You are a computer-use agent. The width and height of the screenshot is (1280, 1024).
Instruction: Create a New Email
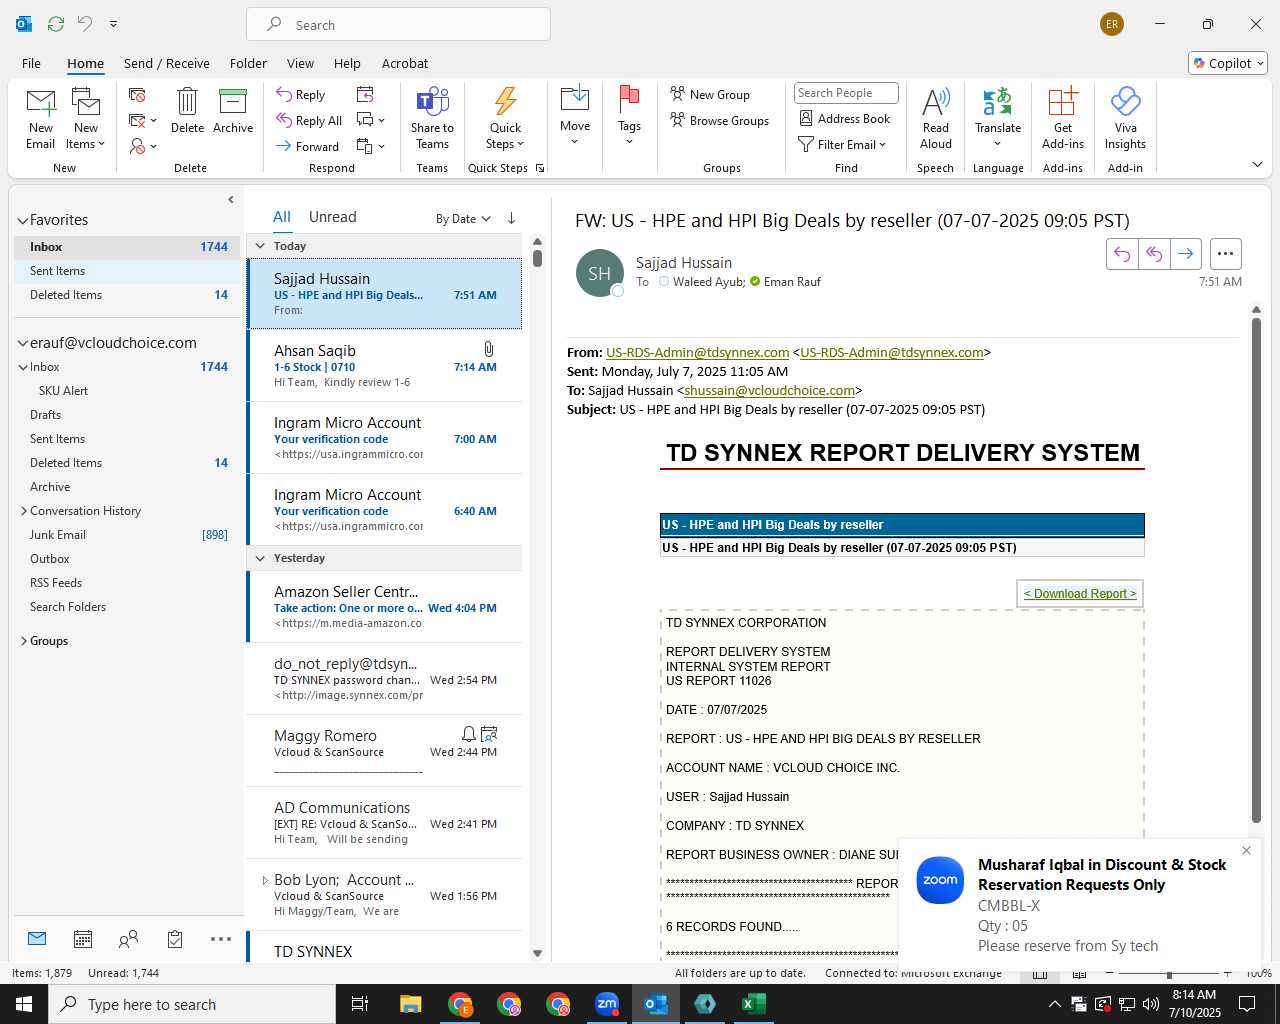coord(41,118)
